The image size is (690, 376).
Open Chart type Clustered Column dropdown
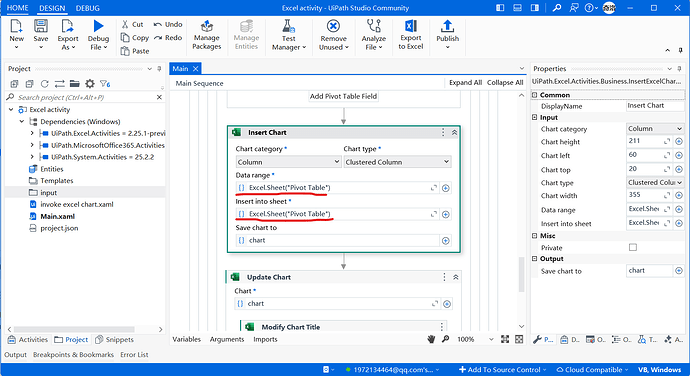coord(397,162)
